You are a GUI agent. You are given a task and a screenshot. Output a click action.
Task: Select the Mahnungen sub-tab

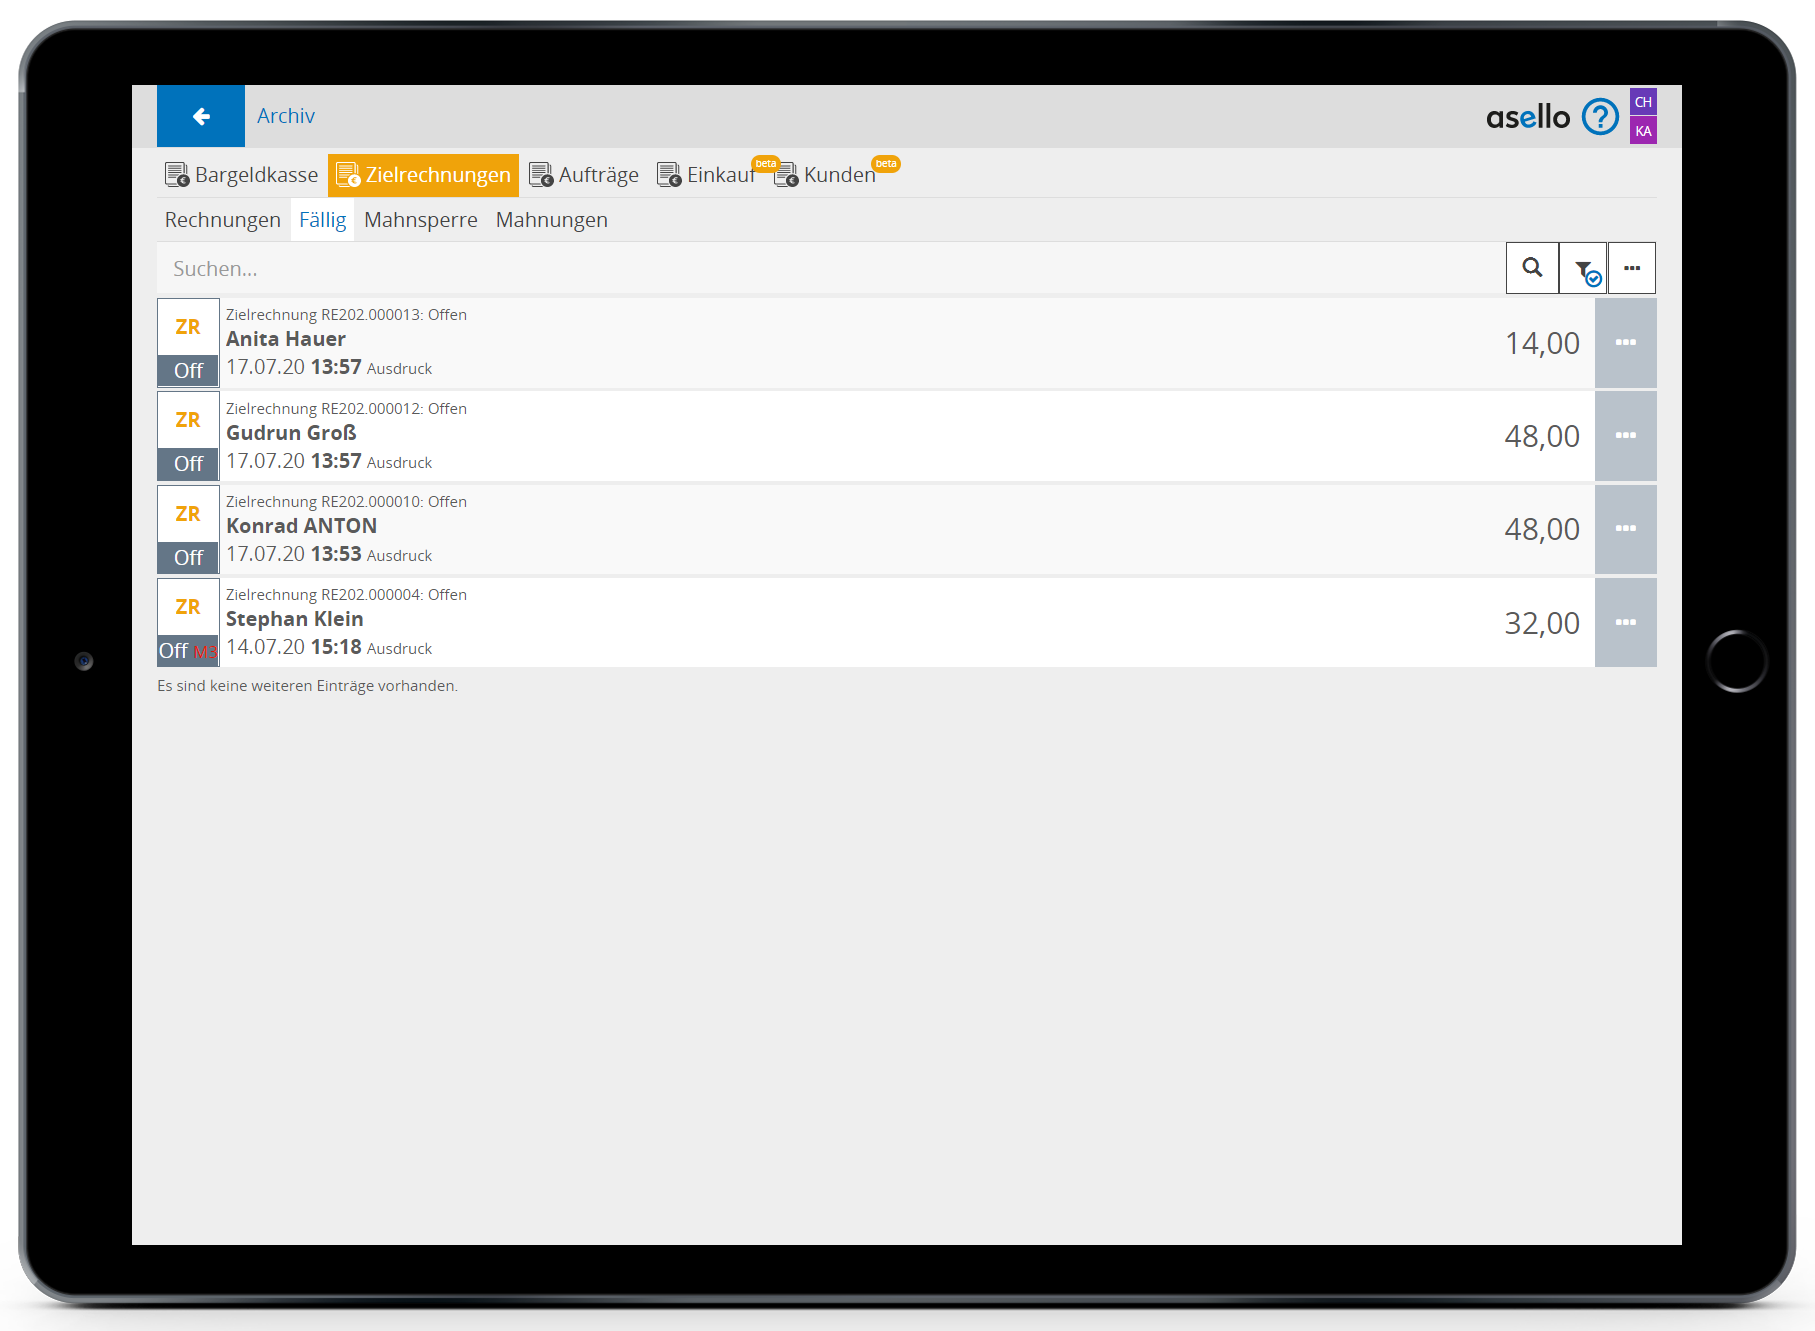[551, 220]
